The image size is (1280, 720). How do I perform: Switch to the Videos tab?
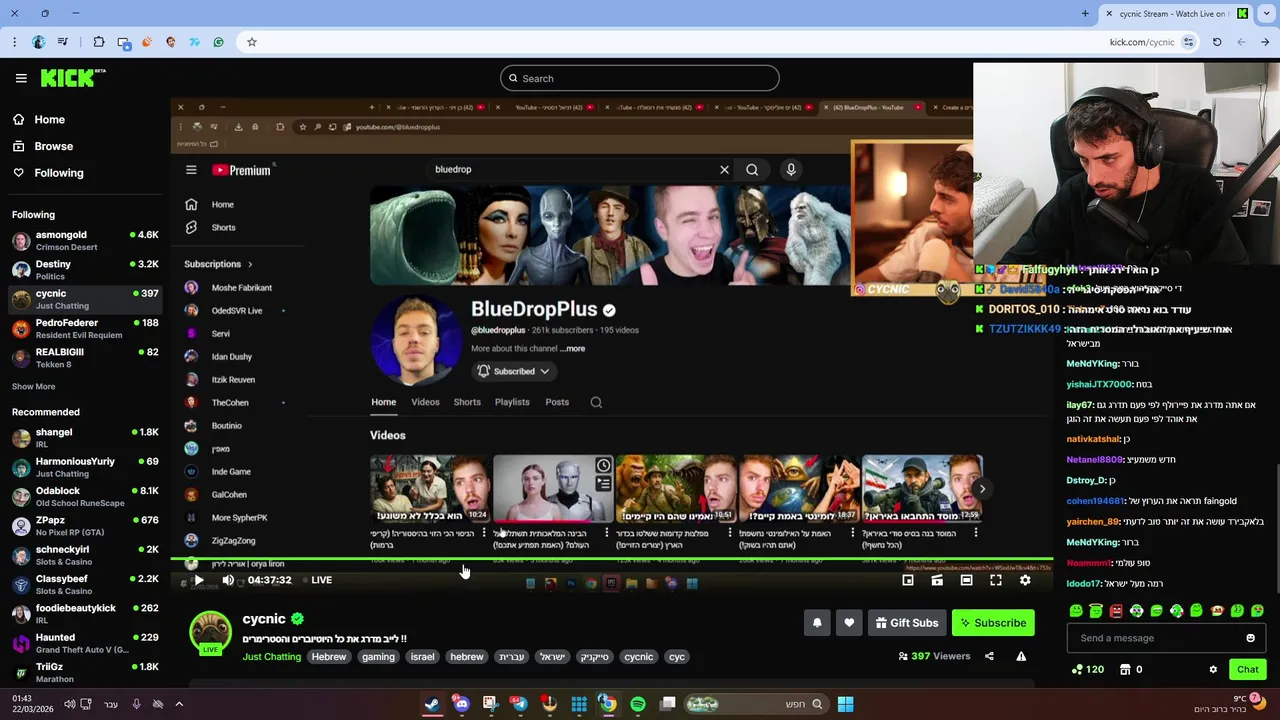(425, 402)
